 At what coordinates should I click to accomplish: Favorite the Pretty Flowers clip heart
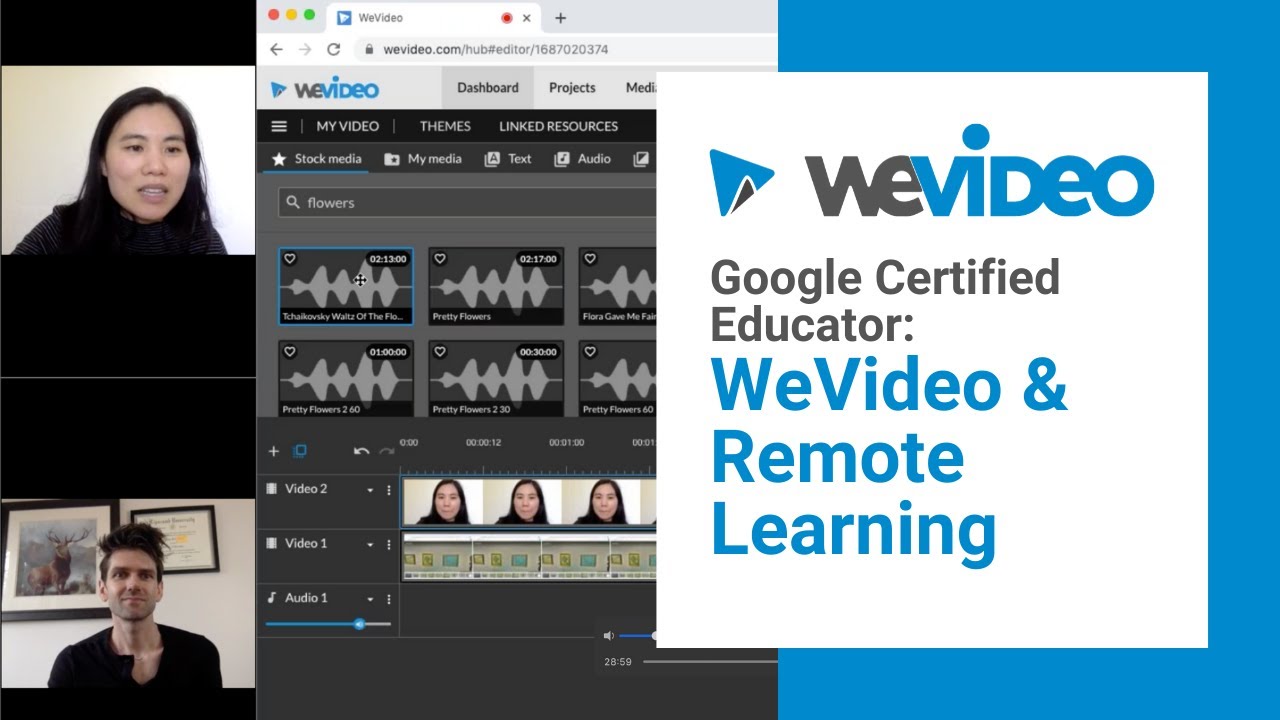click(440, 259)
